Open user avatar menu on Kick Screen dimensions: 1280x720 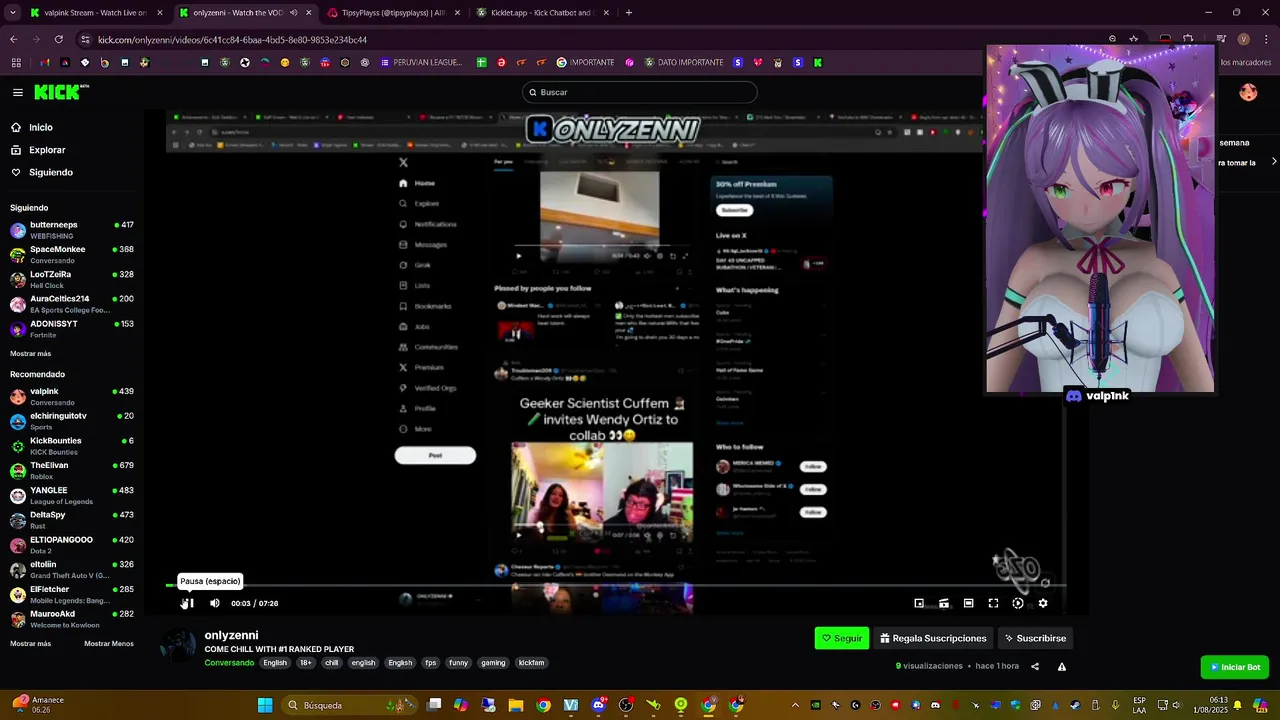coord(1248,92)
